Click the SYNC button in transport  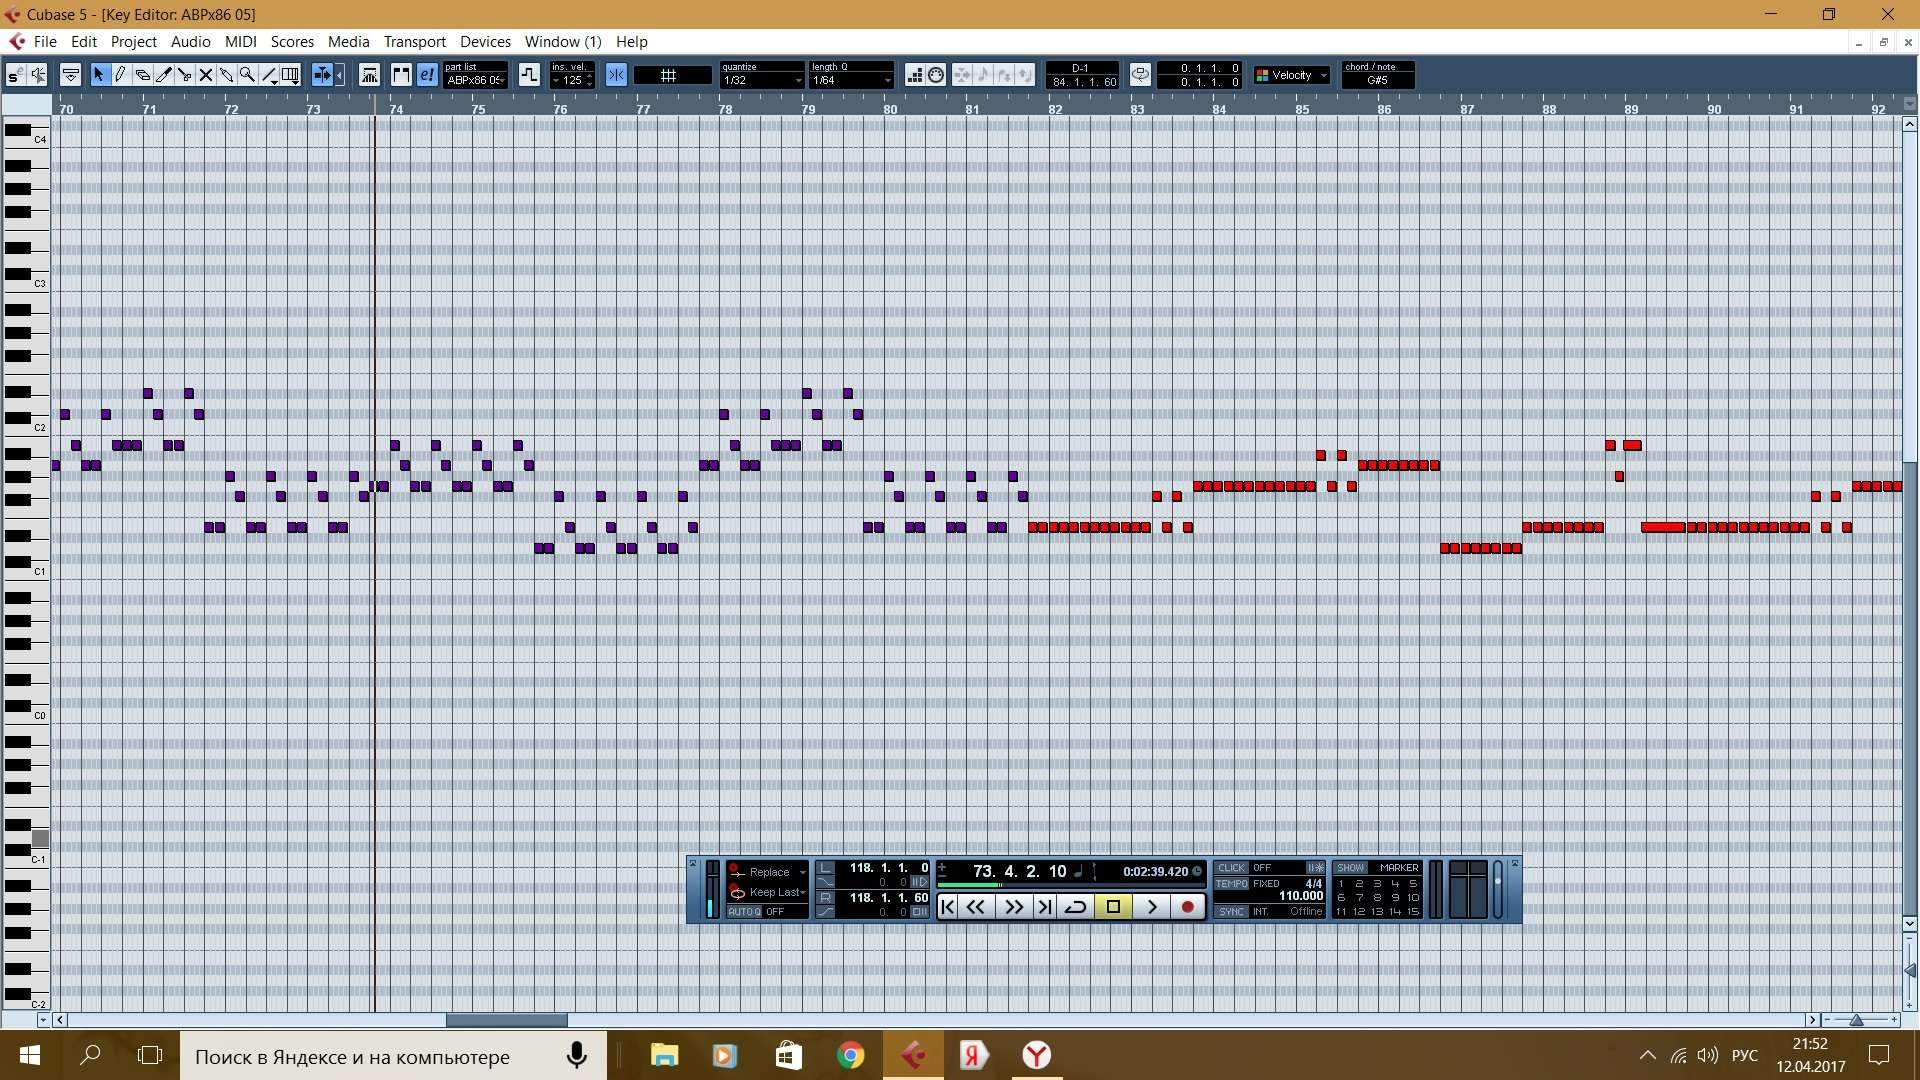[x=1232, y=911]
